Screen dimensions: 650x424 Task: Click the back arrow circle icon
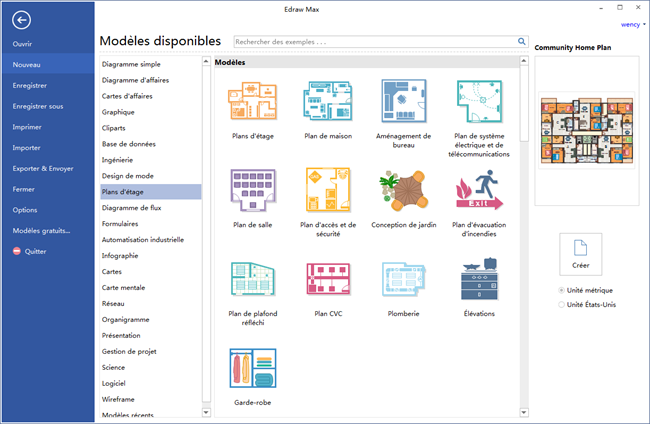coord(21,19)
